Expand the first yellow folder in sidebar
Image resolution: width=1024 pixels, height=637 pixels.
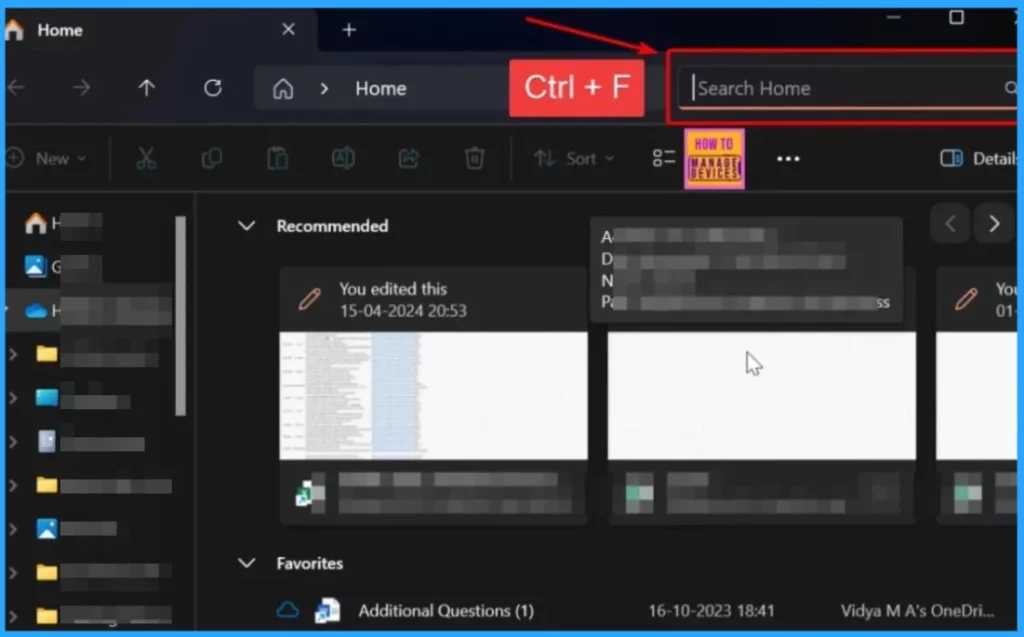pyautogui.click(x=12, y=354)
